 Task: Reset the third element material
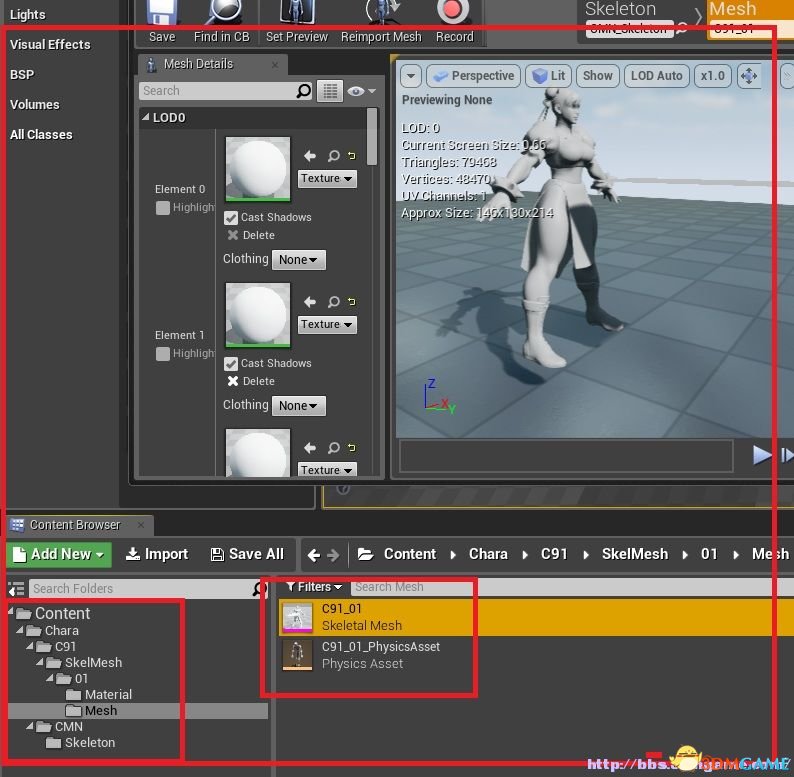click(351, 448)
